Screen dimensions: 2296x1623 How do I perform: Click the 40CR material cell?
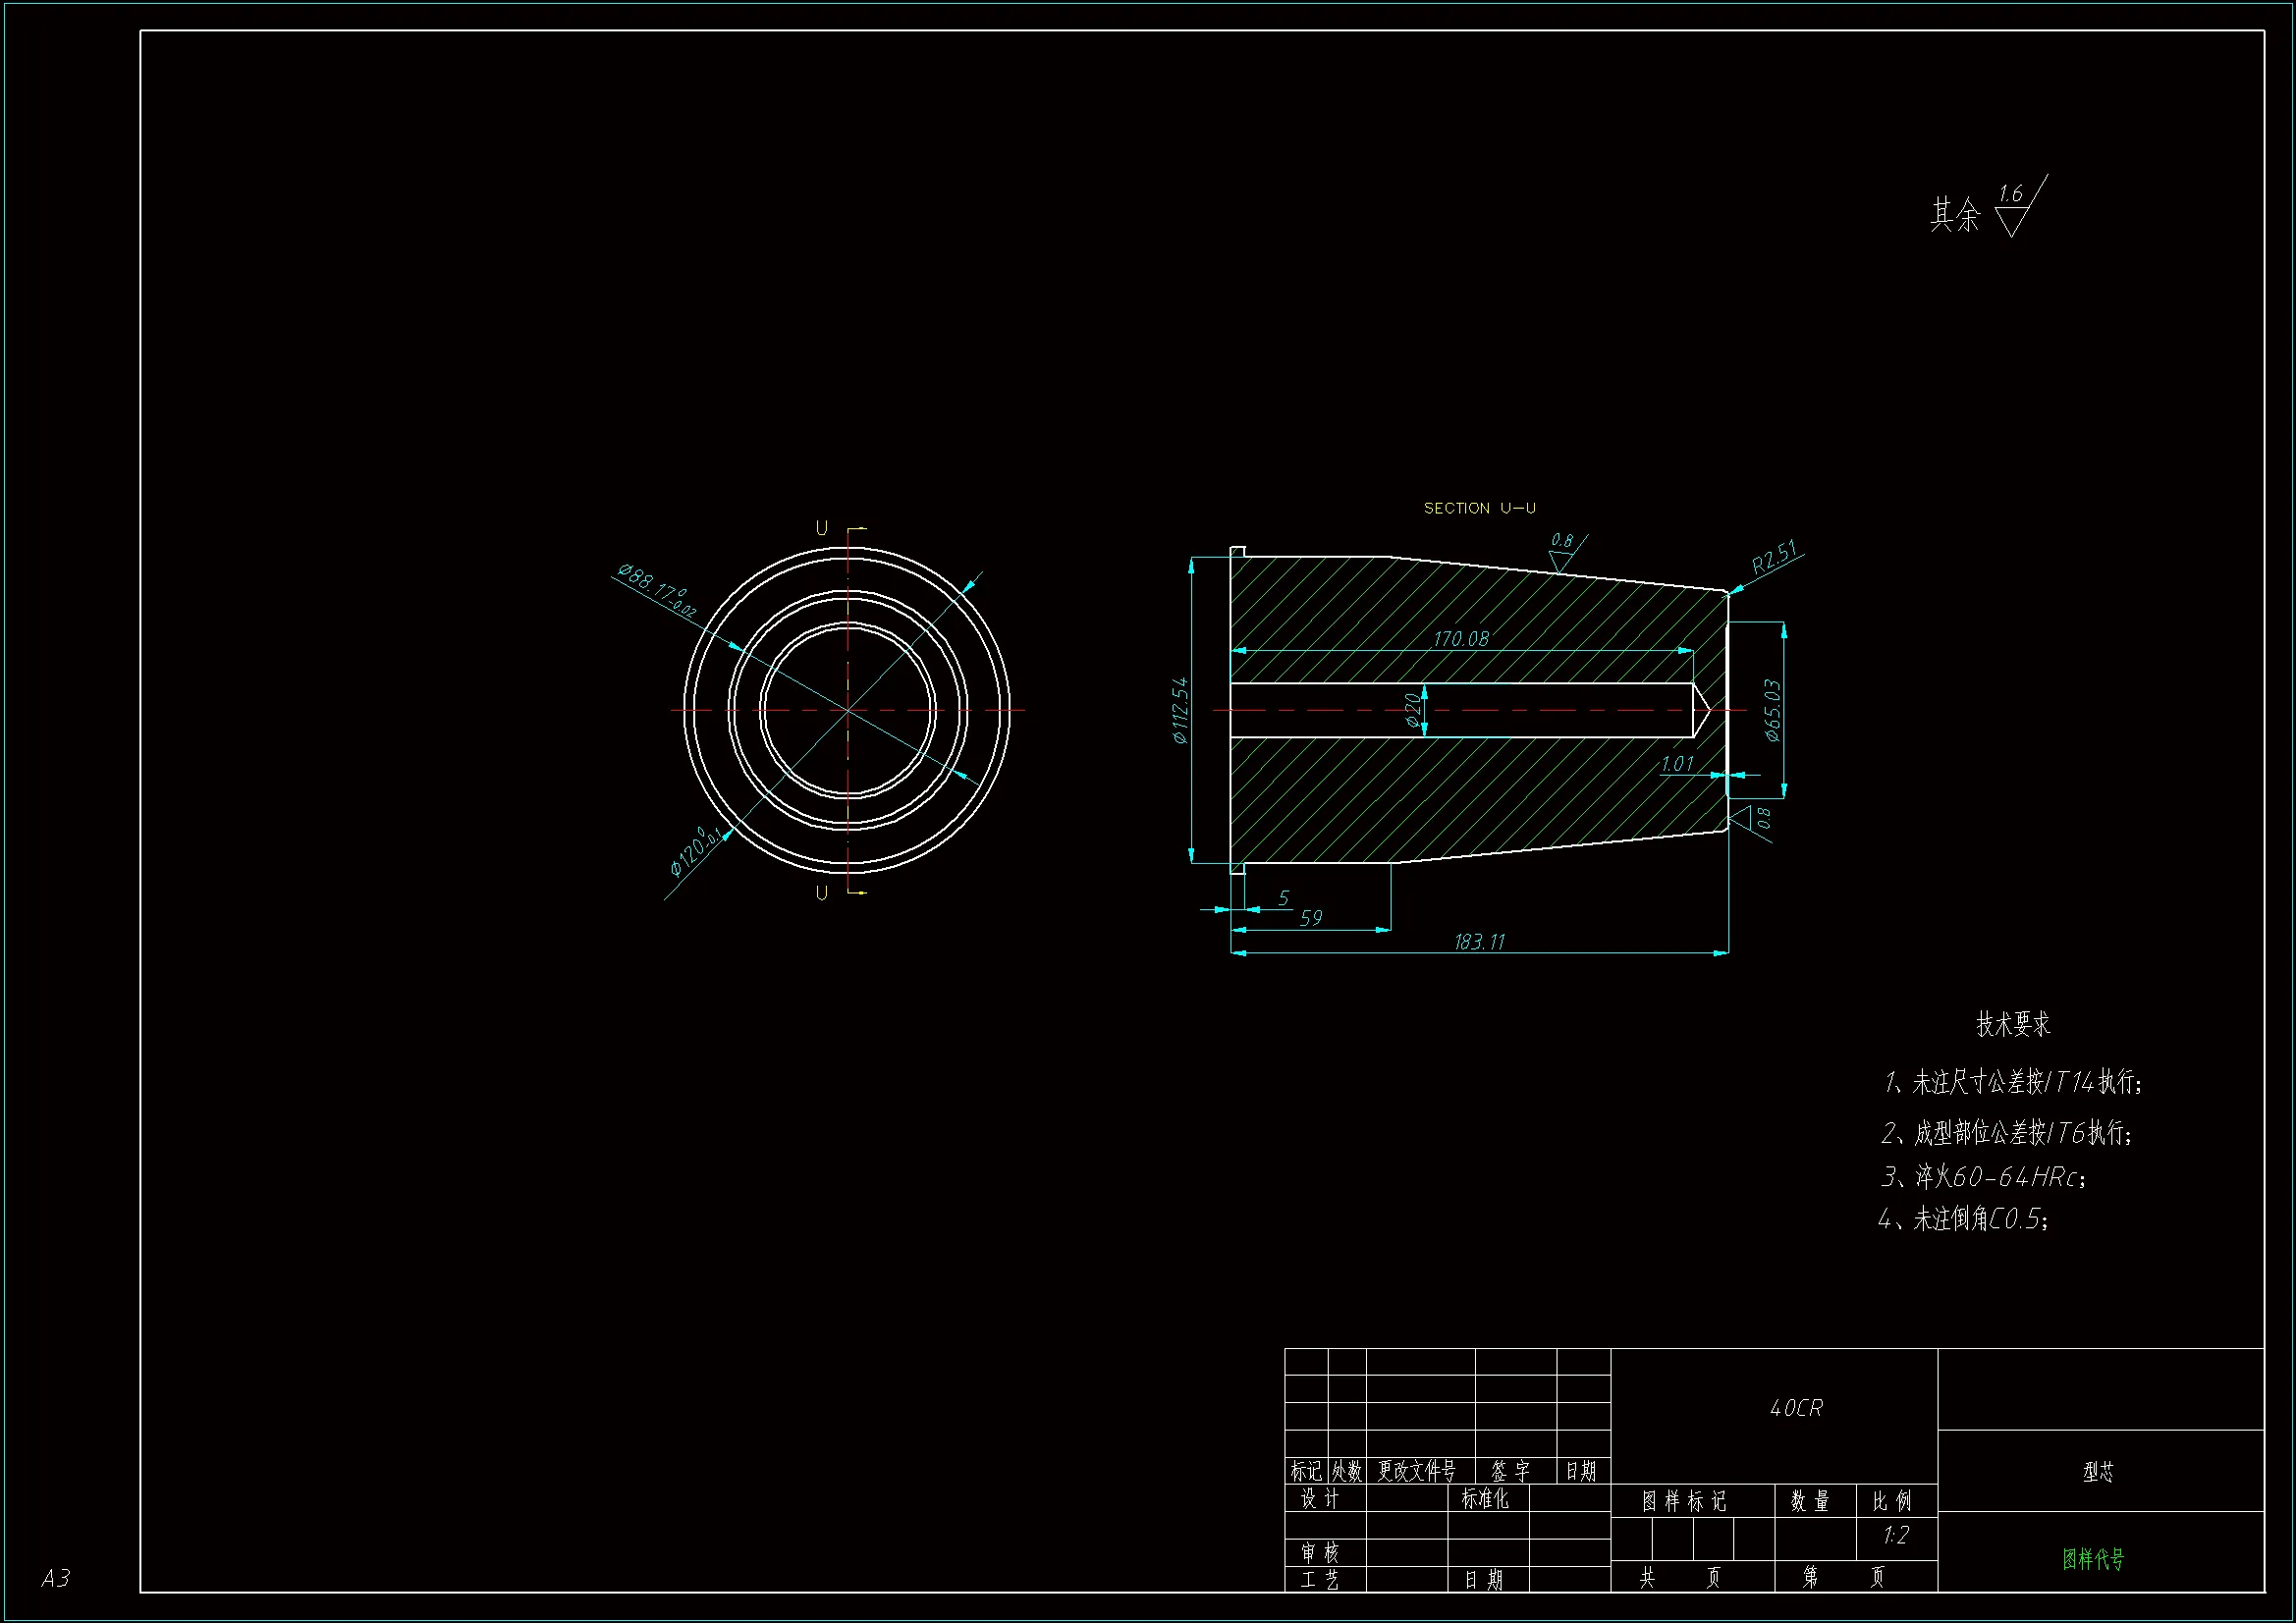pyautogui.click(x=1796, y=1408)
